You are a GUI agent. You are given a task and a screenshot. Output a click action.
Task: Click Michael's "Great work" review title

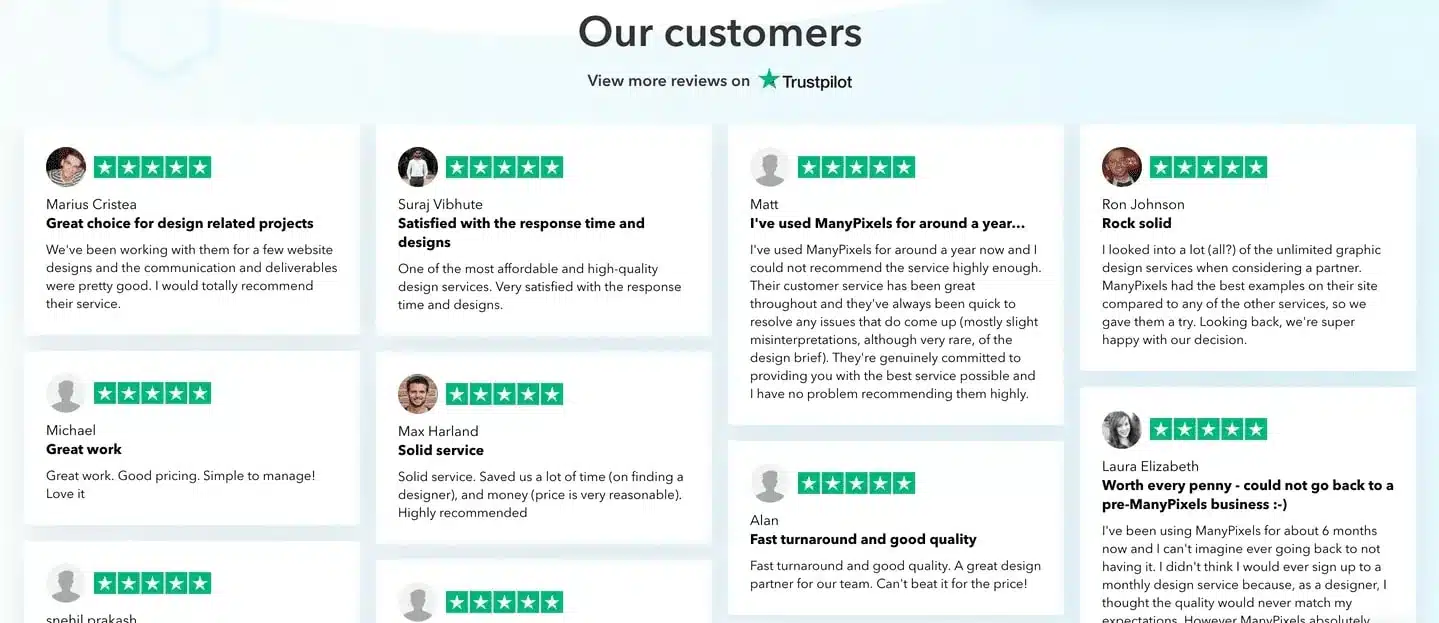[x=84, y=449]
